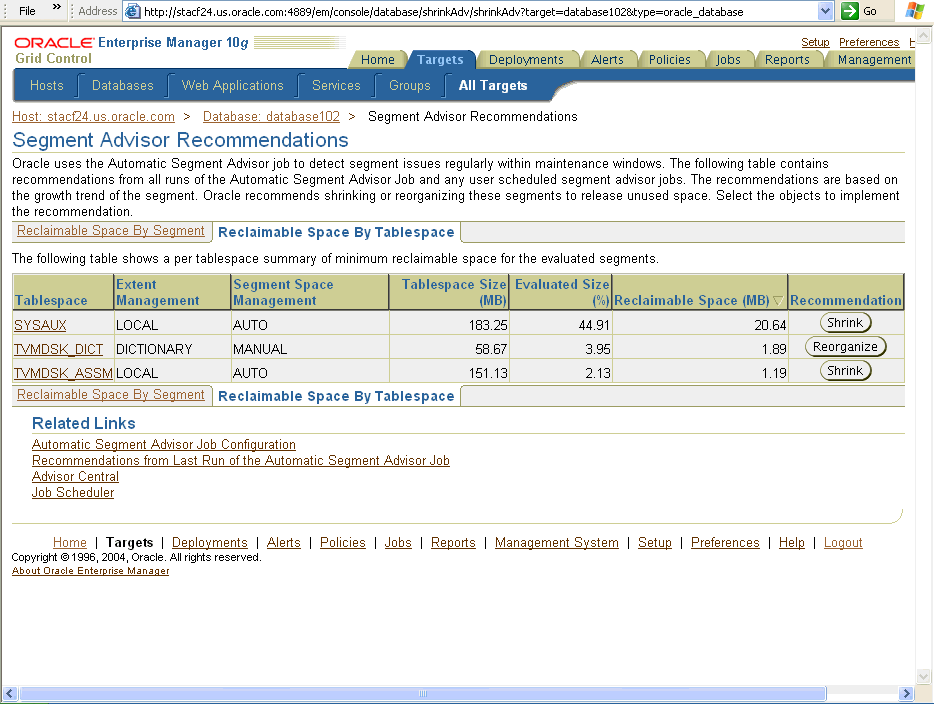The height and width of the screenshot is (704, 934).
Task: Open the Job Scheduler link
Action: point(73,493)
